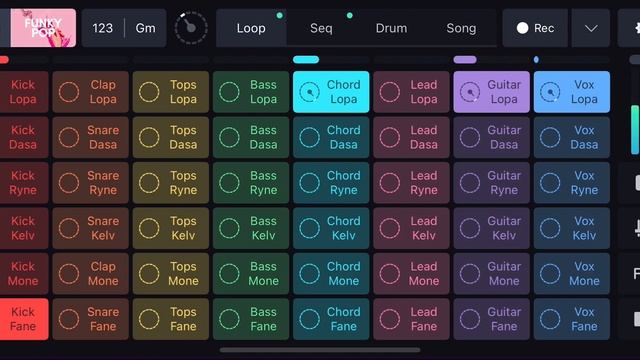Viewport: 640px width, 360px height.
Task: Tap the Bass Mone circle icon
Action: [x=229, y=273]
